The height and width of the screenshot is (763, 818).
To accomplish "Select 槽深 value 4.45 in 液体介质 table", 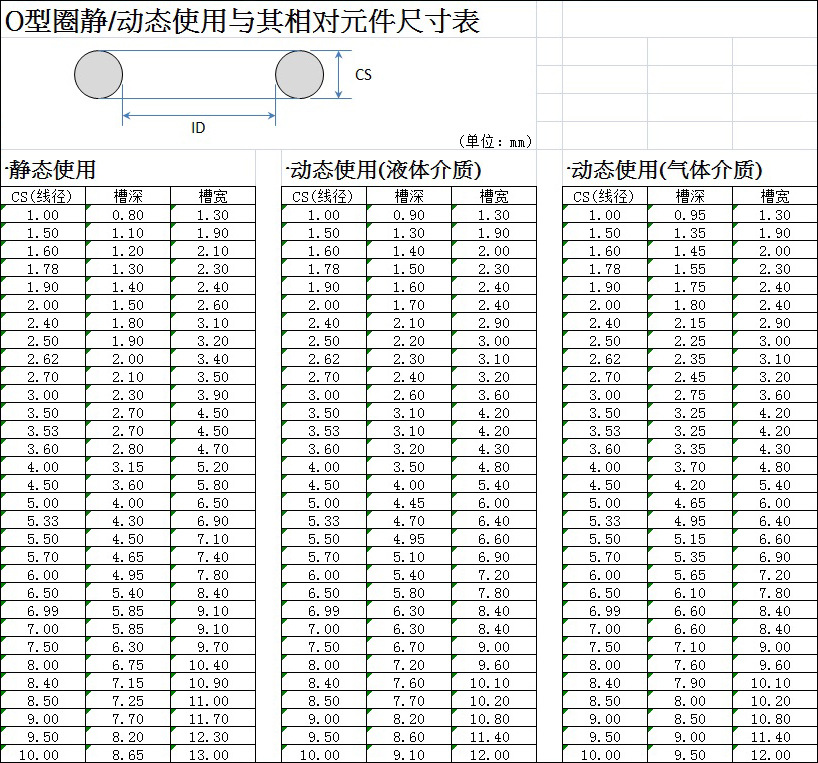I will (409, 503).
